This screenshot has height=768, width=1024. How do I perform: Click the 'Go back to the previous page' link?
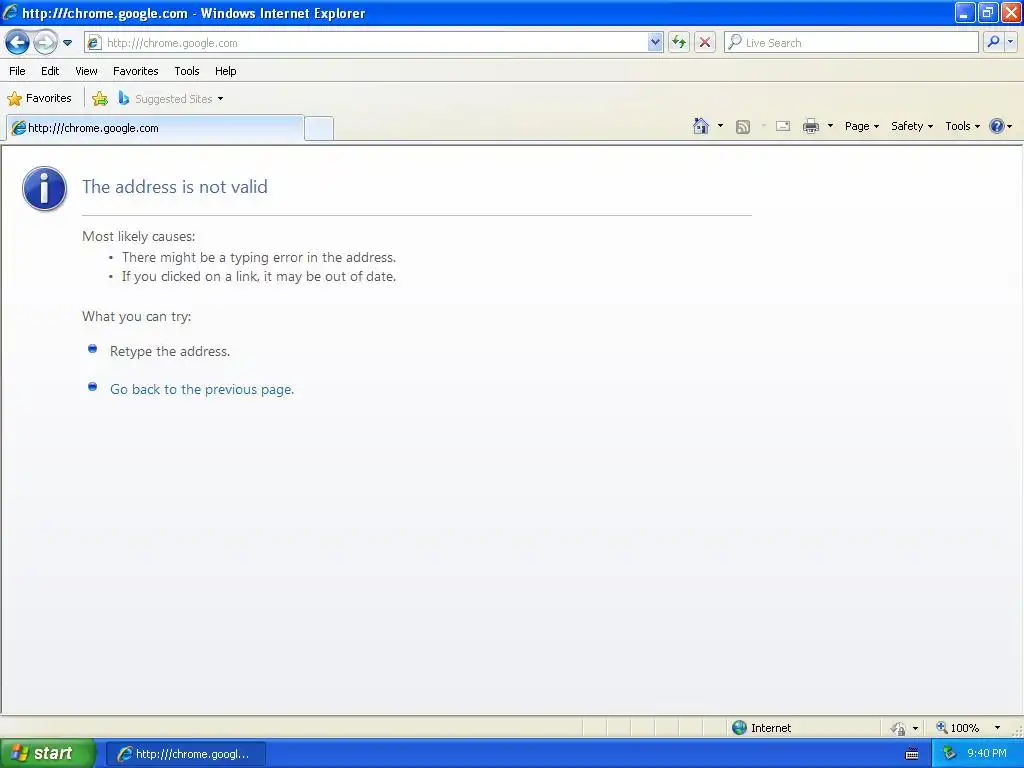202,389
